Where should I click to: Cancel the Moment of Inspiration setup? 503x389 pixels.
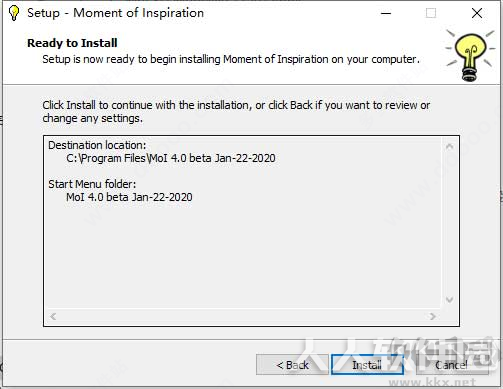452,365
